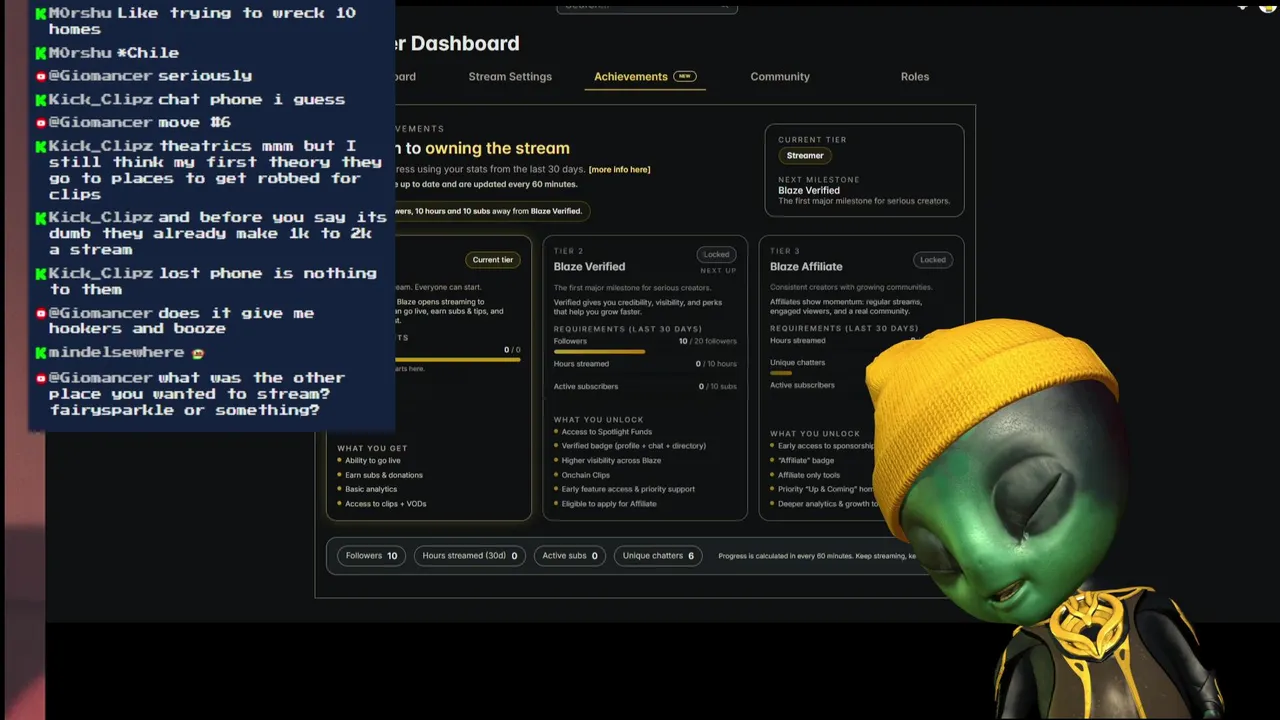Click the Locked badge on Blaze Verified card
Image resolution: width=1280 pixels, height=720 pixels.
[x=716, y=255]
